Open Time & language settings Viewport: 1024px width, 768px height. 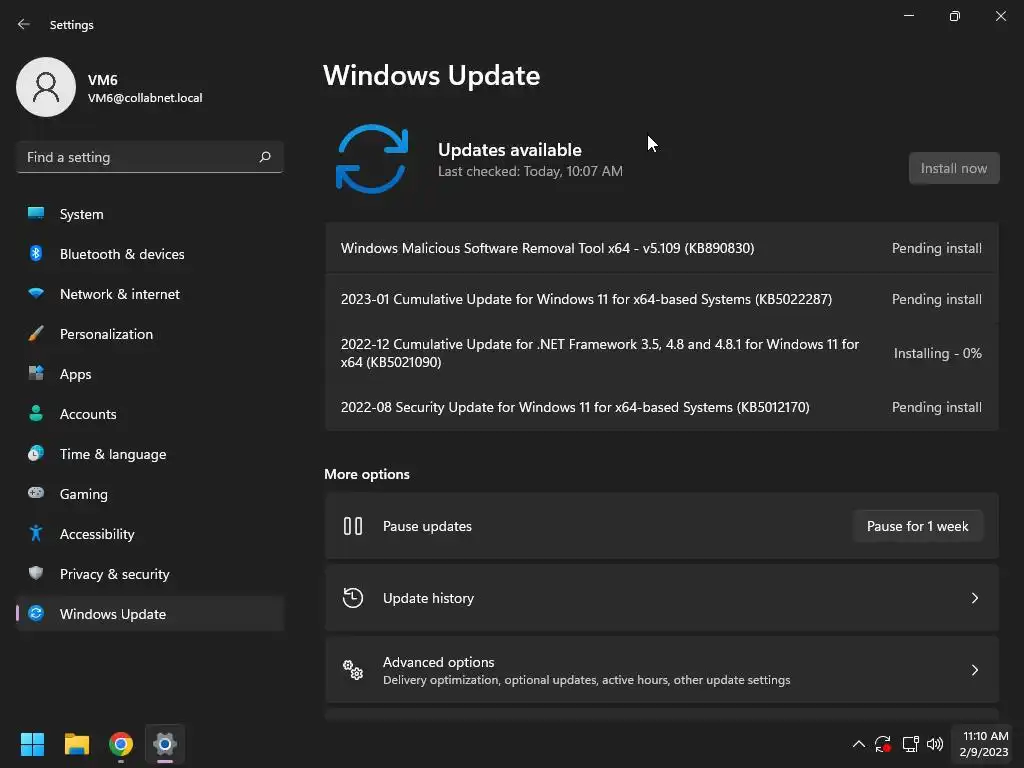pos(150,454)
